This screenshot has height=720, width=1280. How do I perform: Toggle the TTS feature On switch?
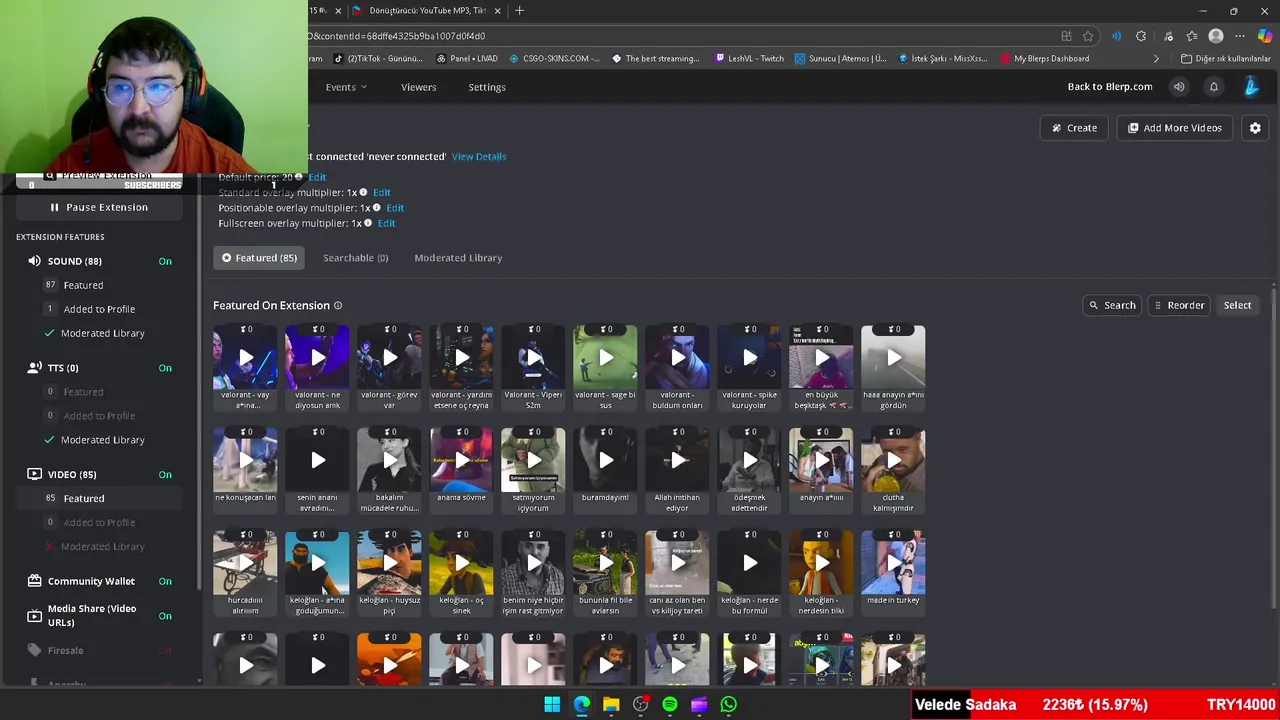165,368
